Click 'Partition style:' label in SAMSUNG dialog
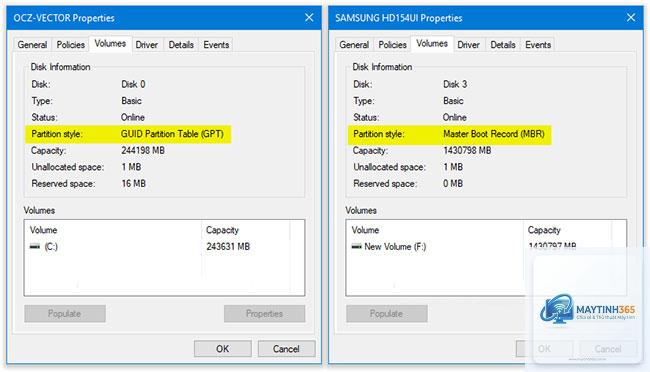Image resolution: width=650 pixels, height=372 pixels. 378,134
